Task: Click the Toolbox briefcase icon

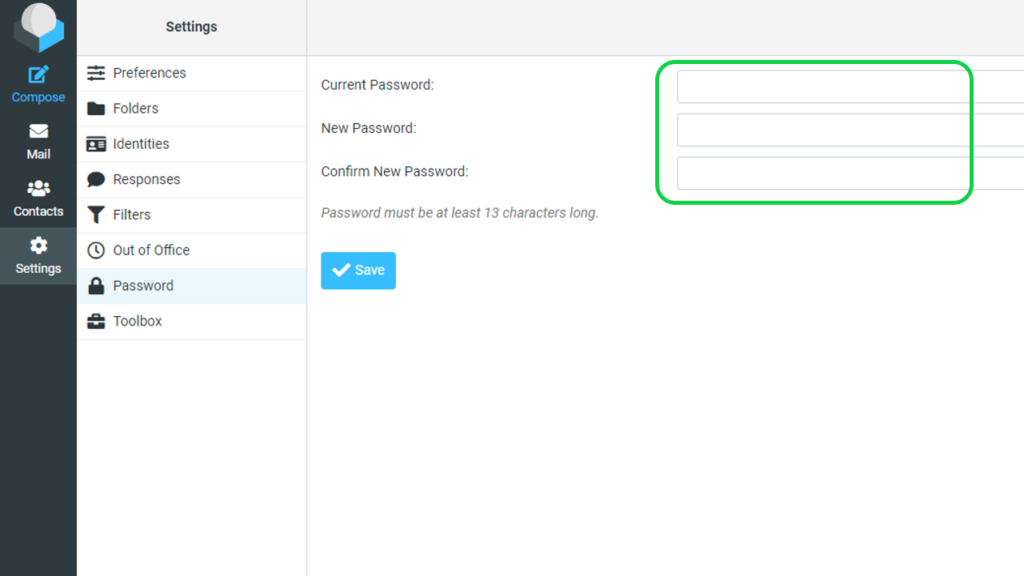Action: (x=96, y=321)
